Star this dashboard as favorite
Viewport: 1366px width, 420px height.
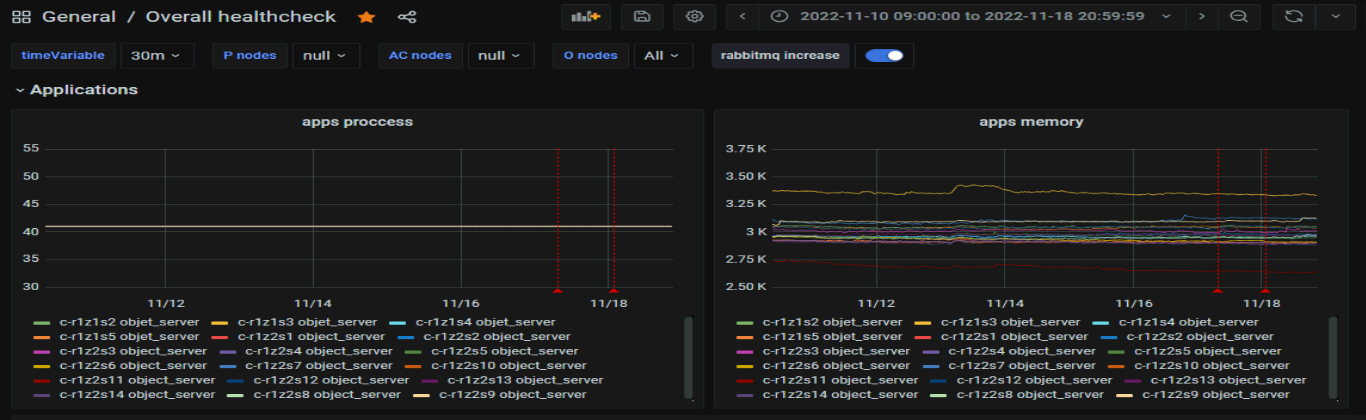(367, 17)
